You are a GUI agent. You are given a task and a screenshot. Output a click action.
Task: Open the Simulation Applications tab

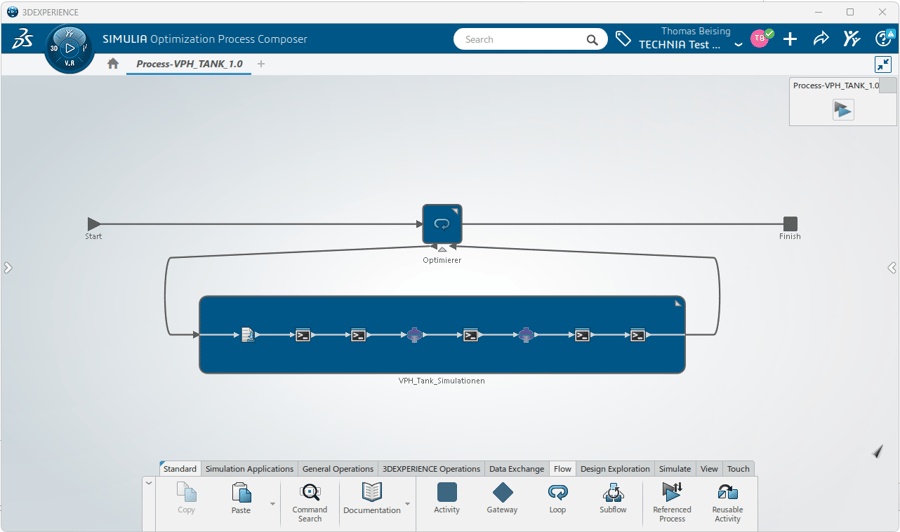tap(249, 469)
